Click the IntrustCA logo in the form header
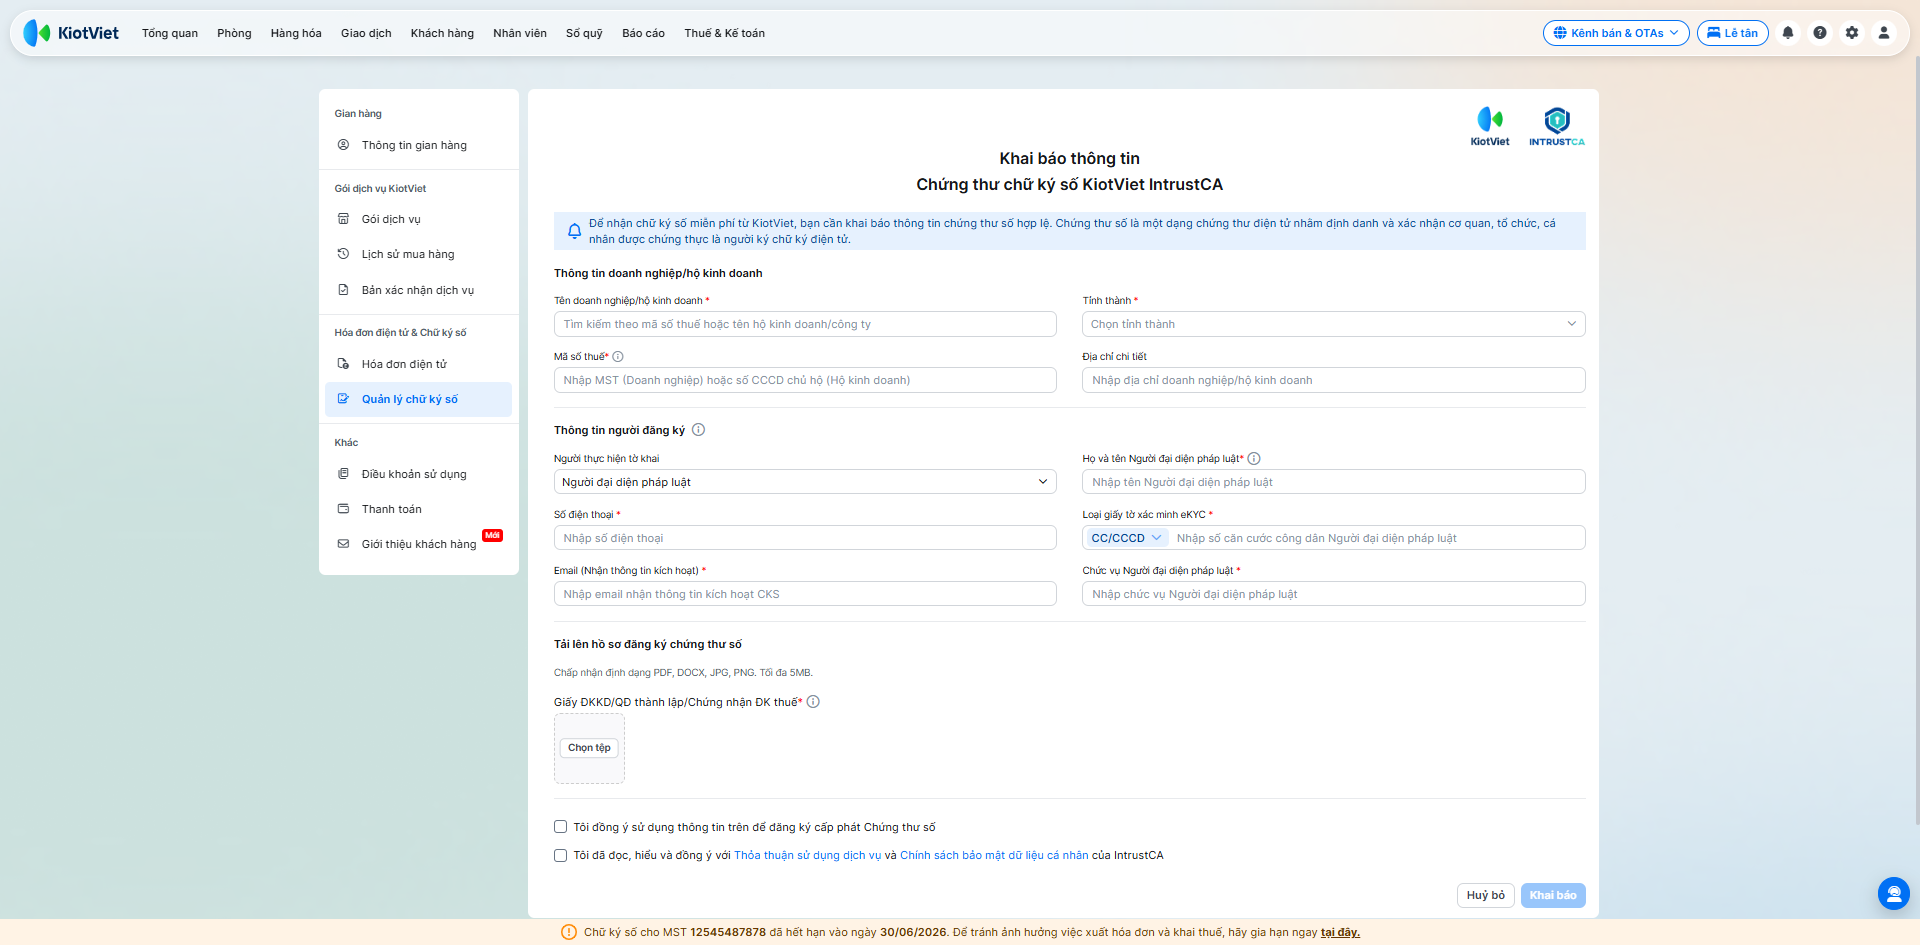This screenshot has width=1920, height=945. (1557, 127)
